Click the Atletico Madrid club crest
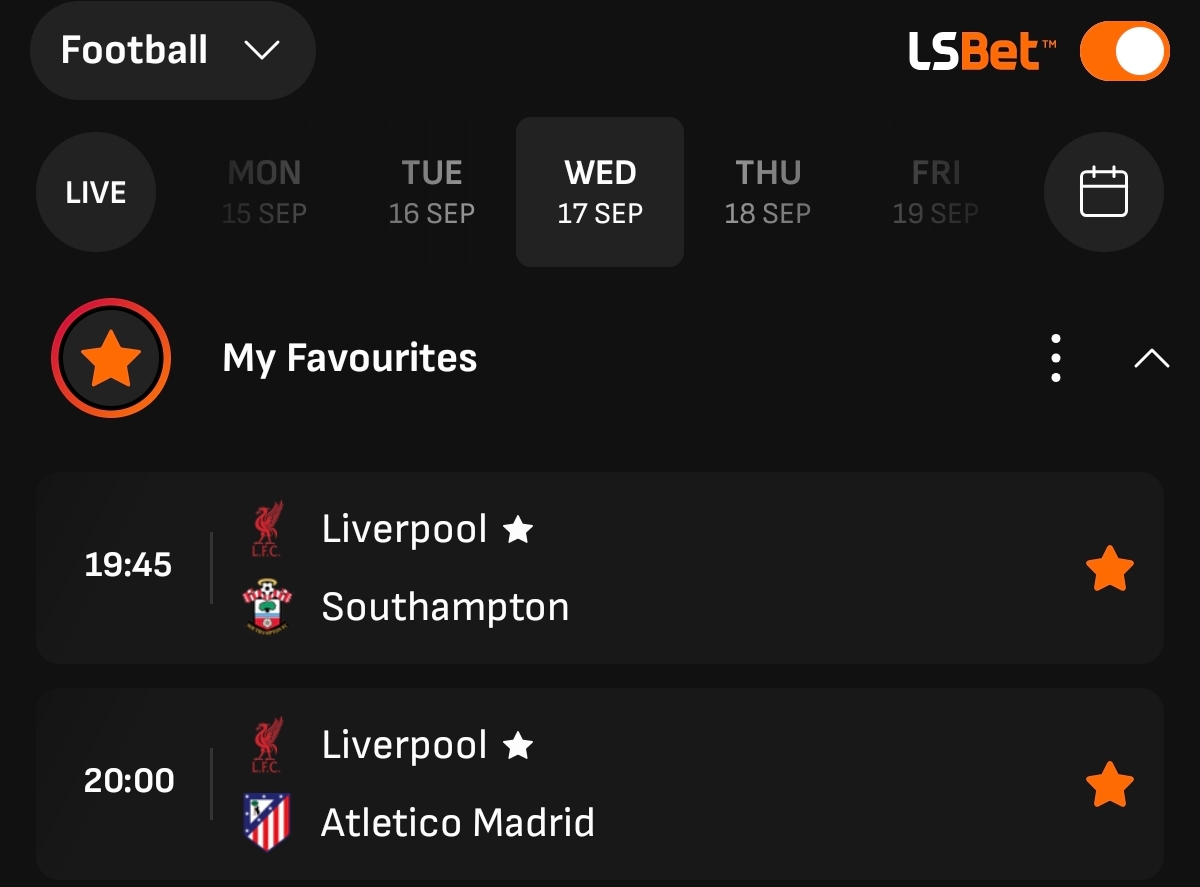 [267, 822]
